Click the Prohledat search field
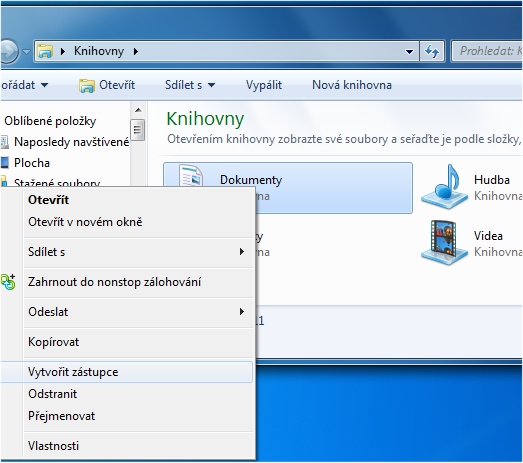The image size is (523, 463). pyautogui.click(x=487, y=51)
